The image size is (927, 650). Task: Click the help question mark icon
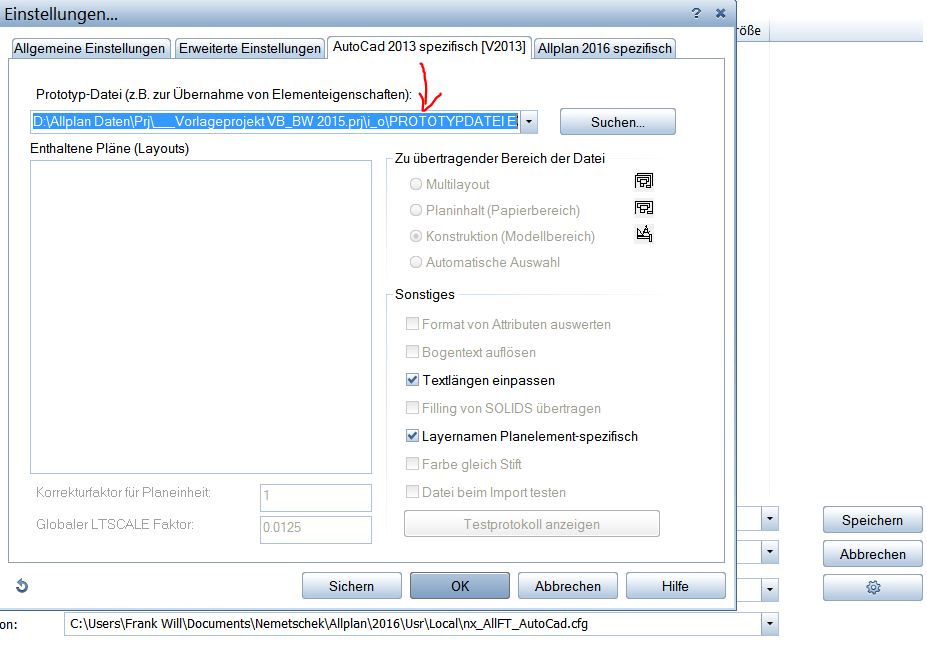(x=696, y=13)
